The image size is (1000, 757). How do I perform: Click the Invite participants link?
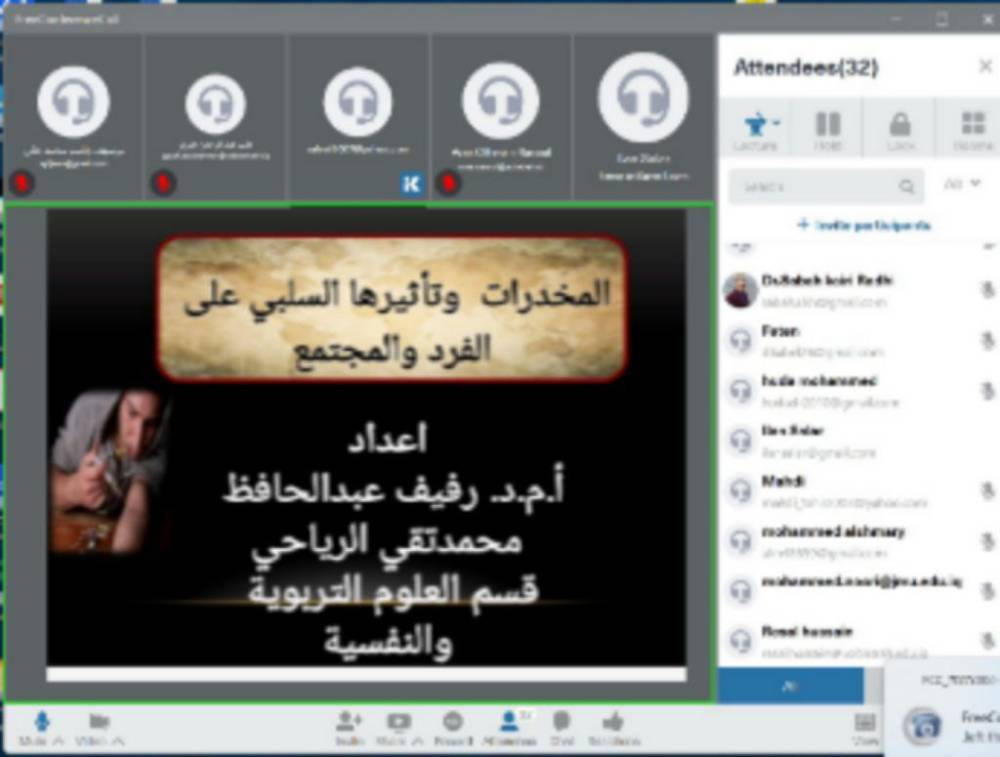(x=864, y=225)
